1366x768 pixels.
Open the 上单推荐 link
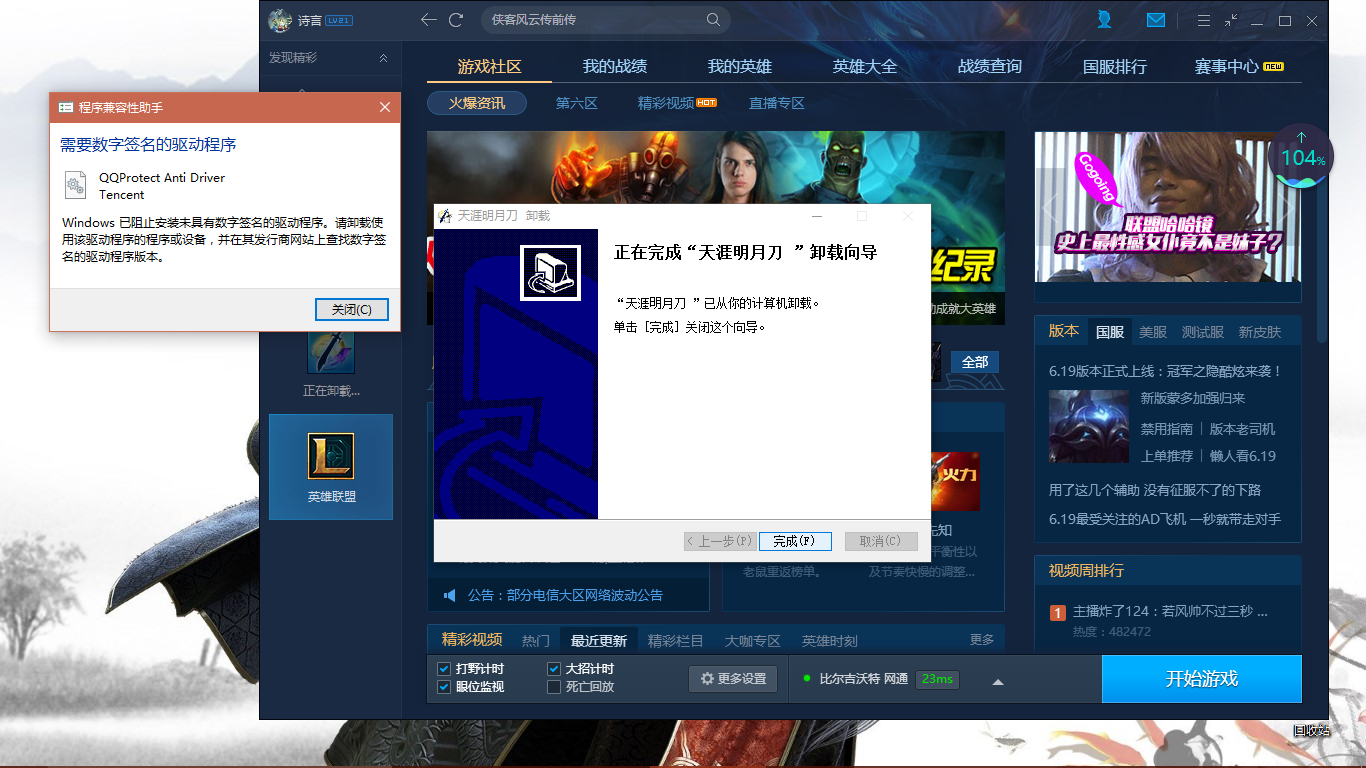click(1167, 456)
